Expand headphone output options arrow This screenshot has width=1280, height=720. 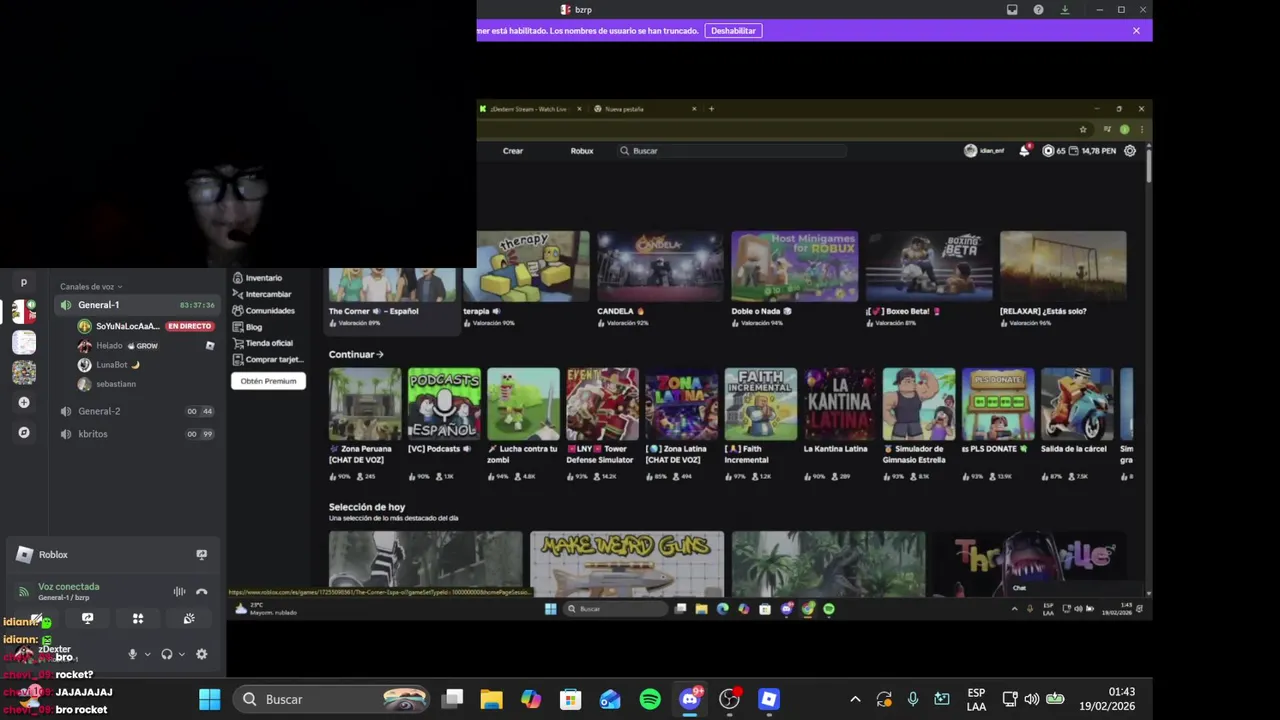click(181, 655)
